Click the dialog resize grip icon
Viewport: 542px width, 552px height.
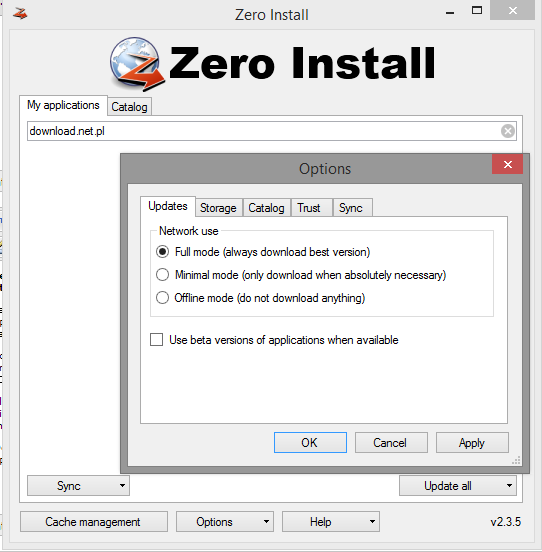coord(516,461)
